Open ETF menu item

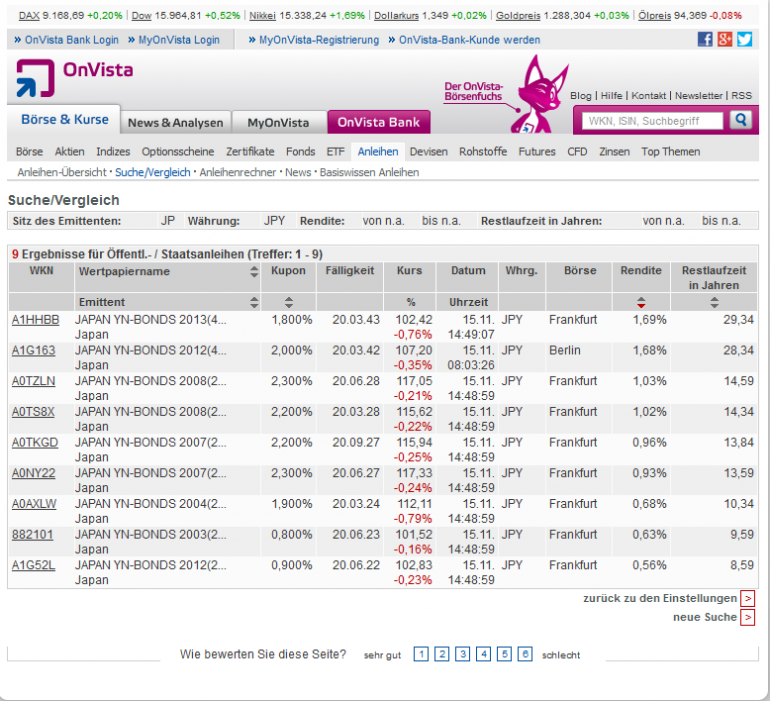[336, 152]
